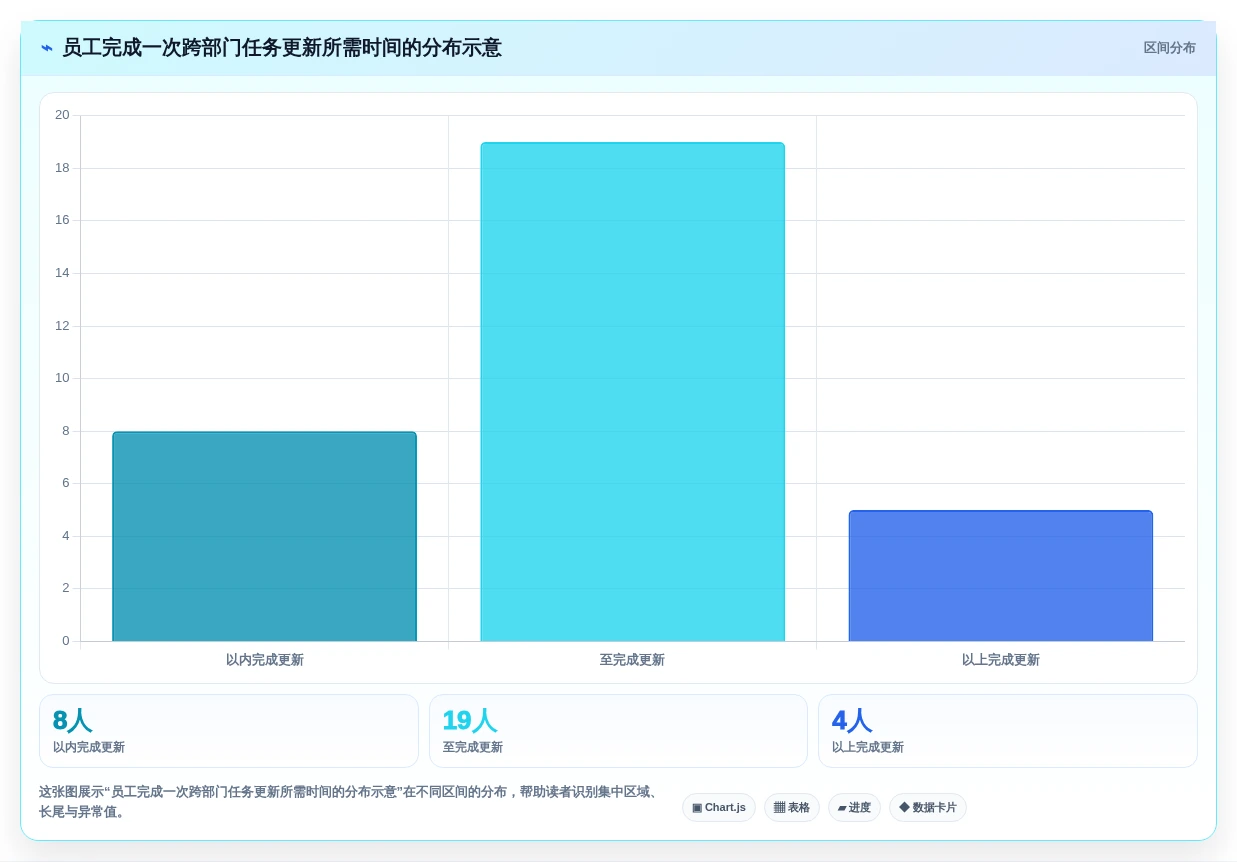Click y-axis value 10

(x=62, y=378)
